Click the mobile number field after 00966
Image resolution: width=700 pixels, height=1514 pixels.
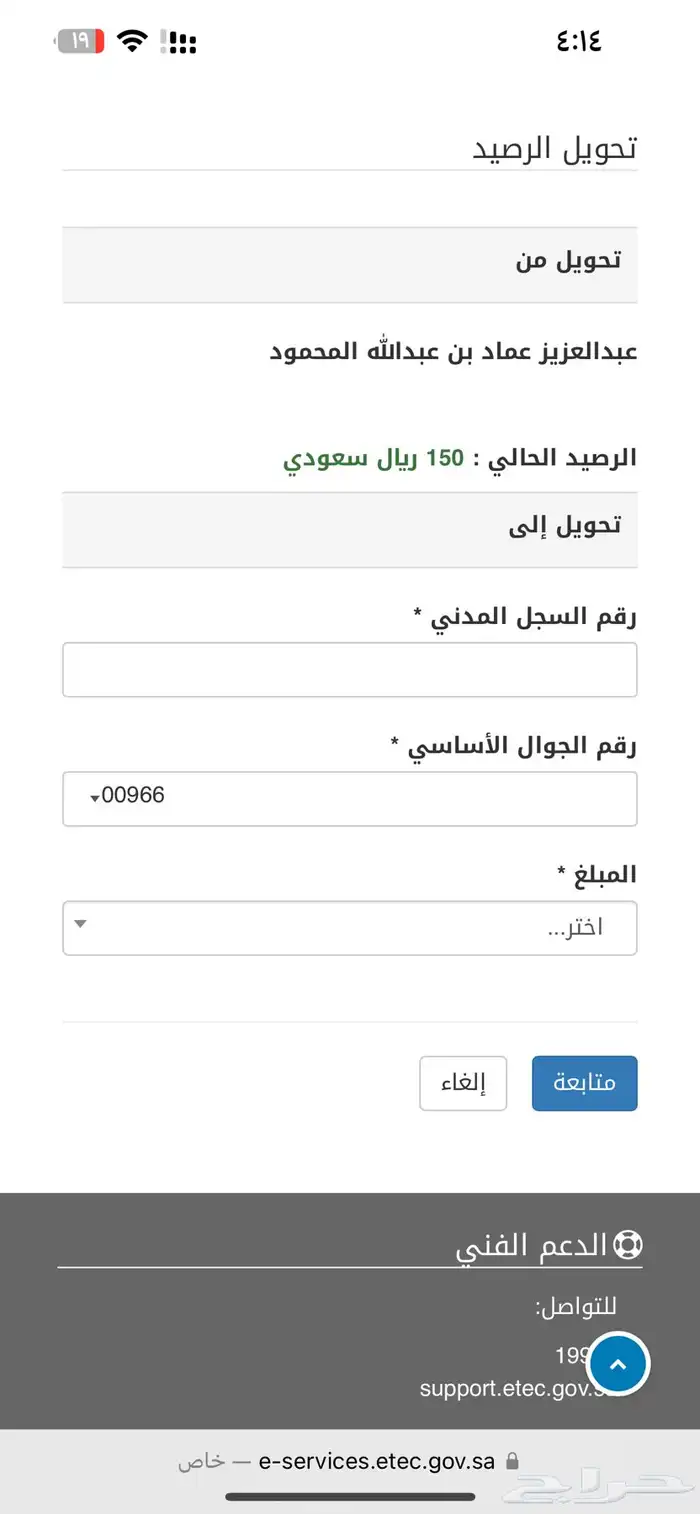coord(400,798)
